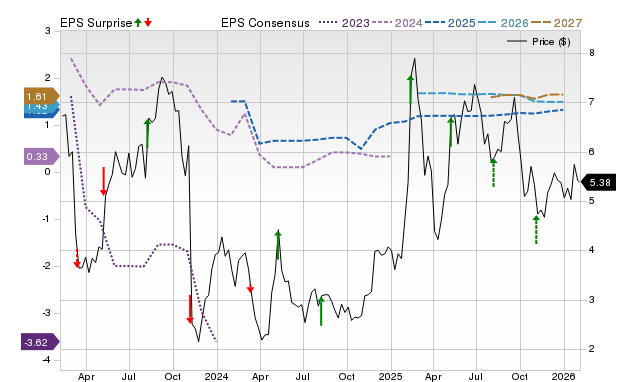Click the 2026 label on the time axis
This screenshot has width=640, height=382.
[x=564, y=376]
